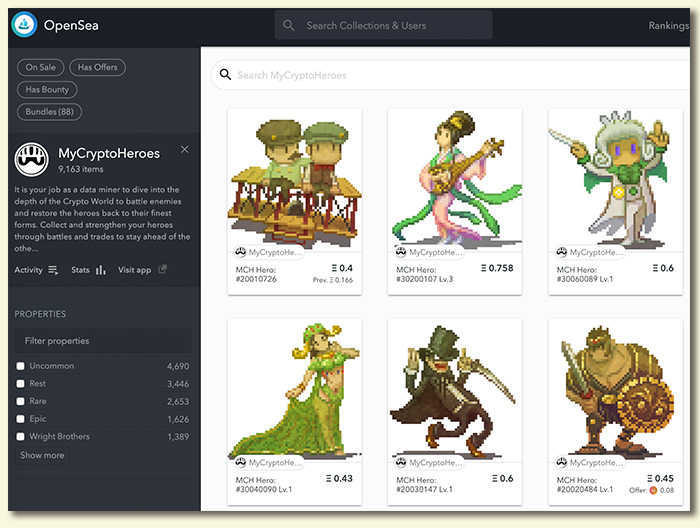This screenshot has width=700, height=528.
Task: Click the MyCryptoHeroes collection avatar icon
Action: tap(31, 159)
